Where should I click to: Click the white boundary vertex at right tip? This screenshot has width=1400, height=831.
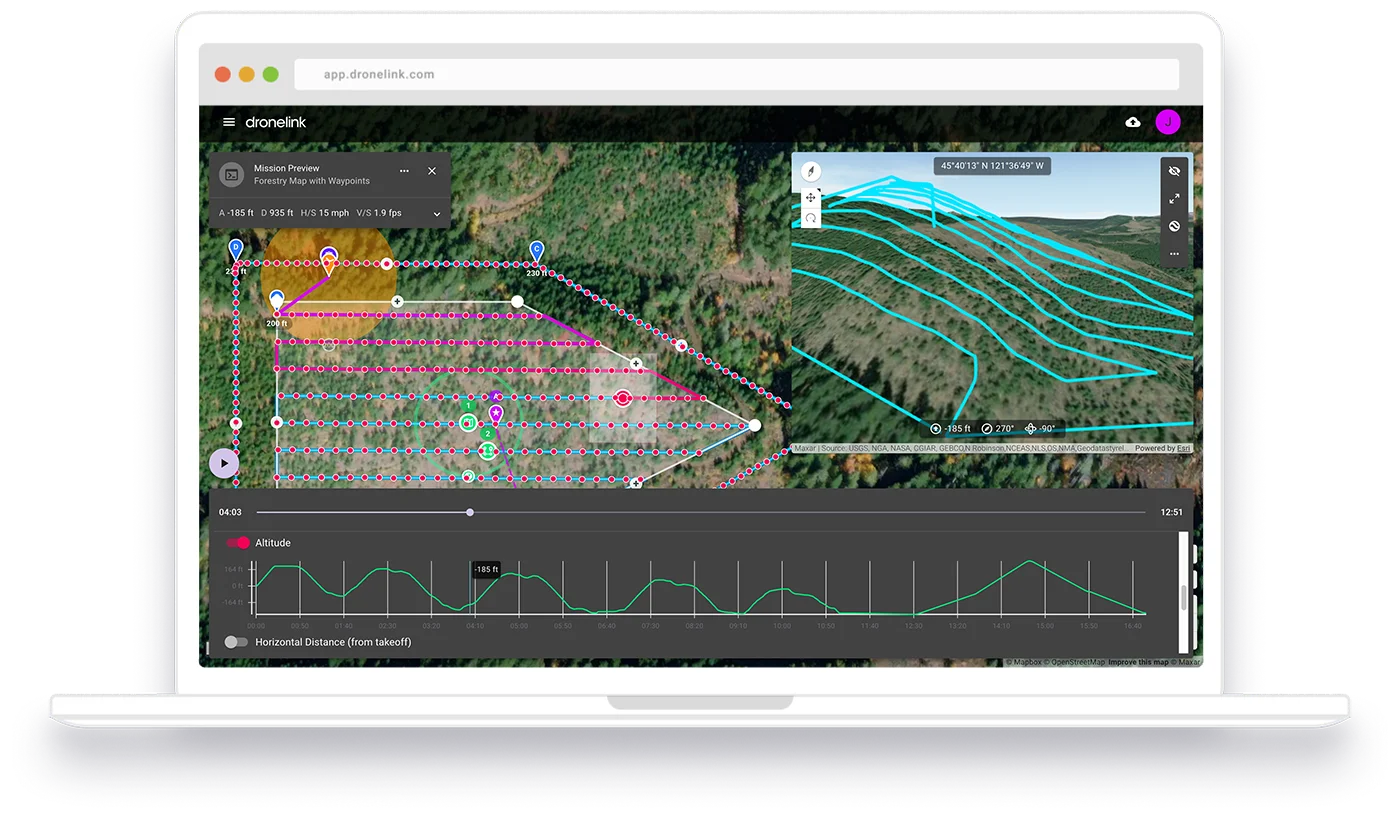point(755,426)
